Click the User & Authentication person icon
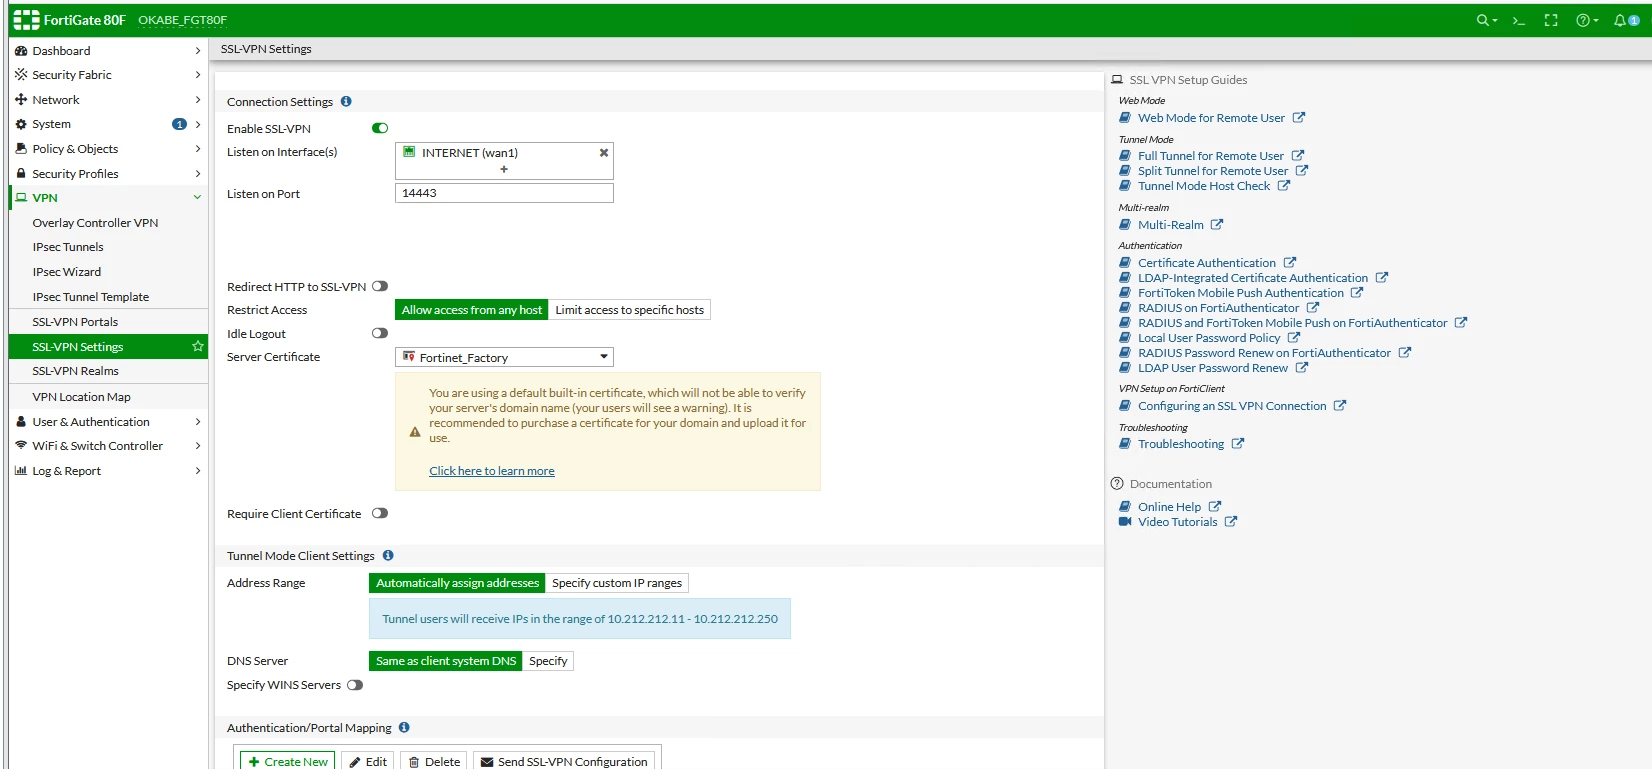 [x=21, y=422]
